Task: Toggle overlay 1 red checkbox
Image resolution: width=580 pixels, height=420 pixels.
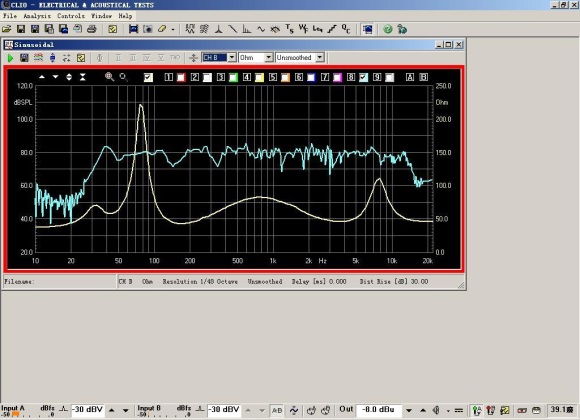Action: (x=181, y=77)
